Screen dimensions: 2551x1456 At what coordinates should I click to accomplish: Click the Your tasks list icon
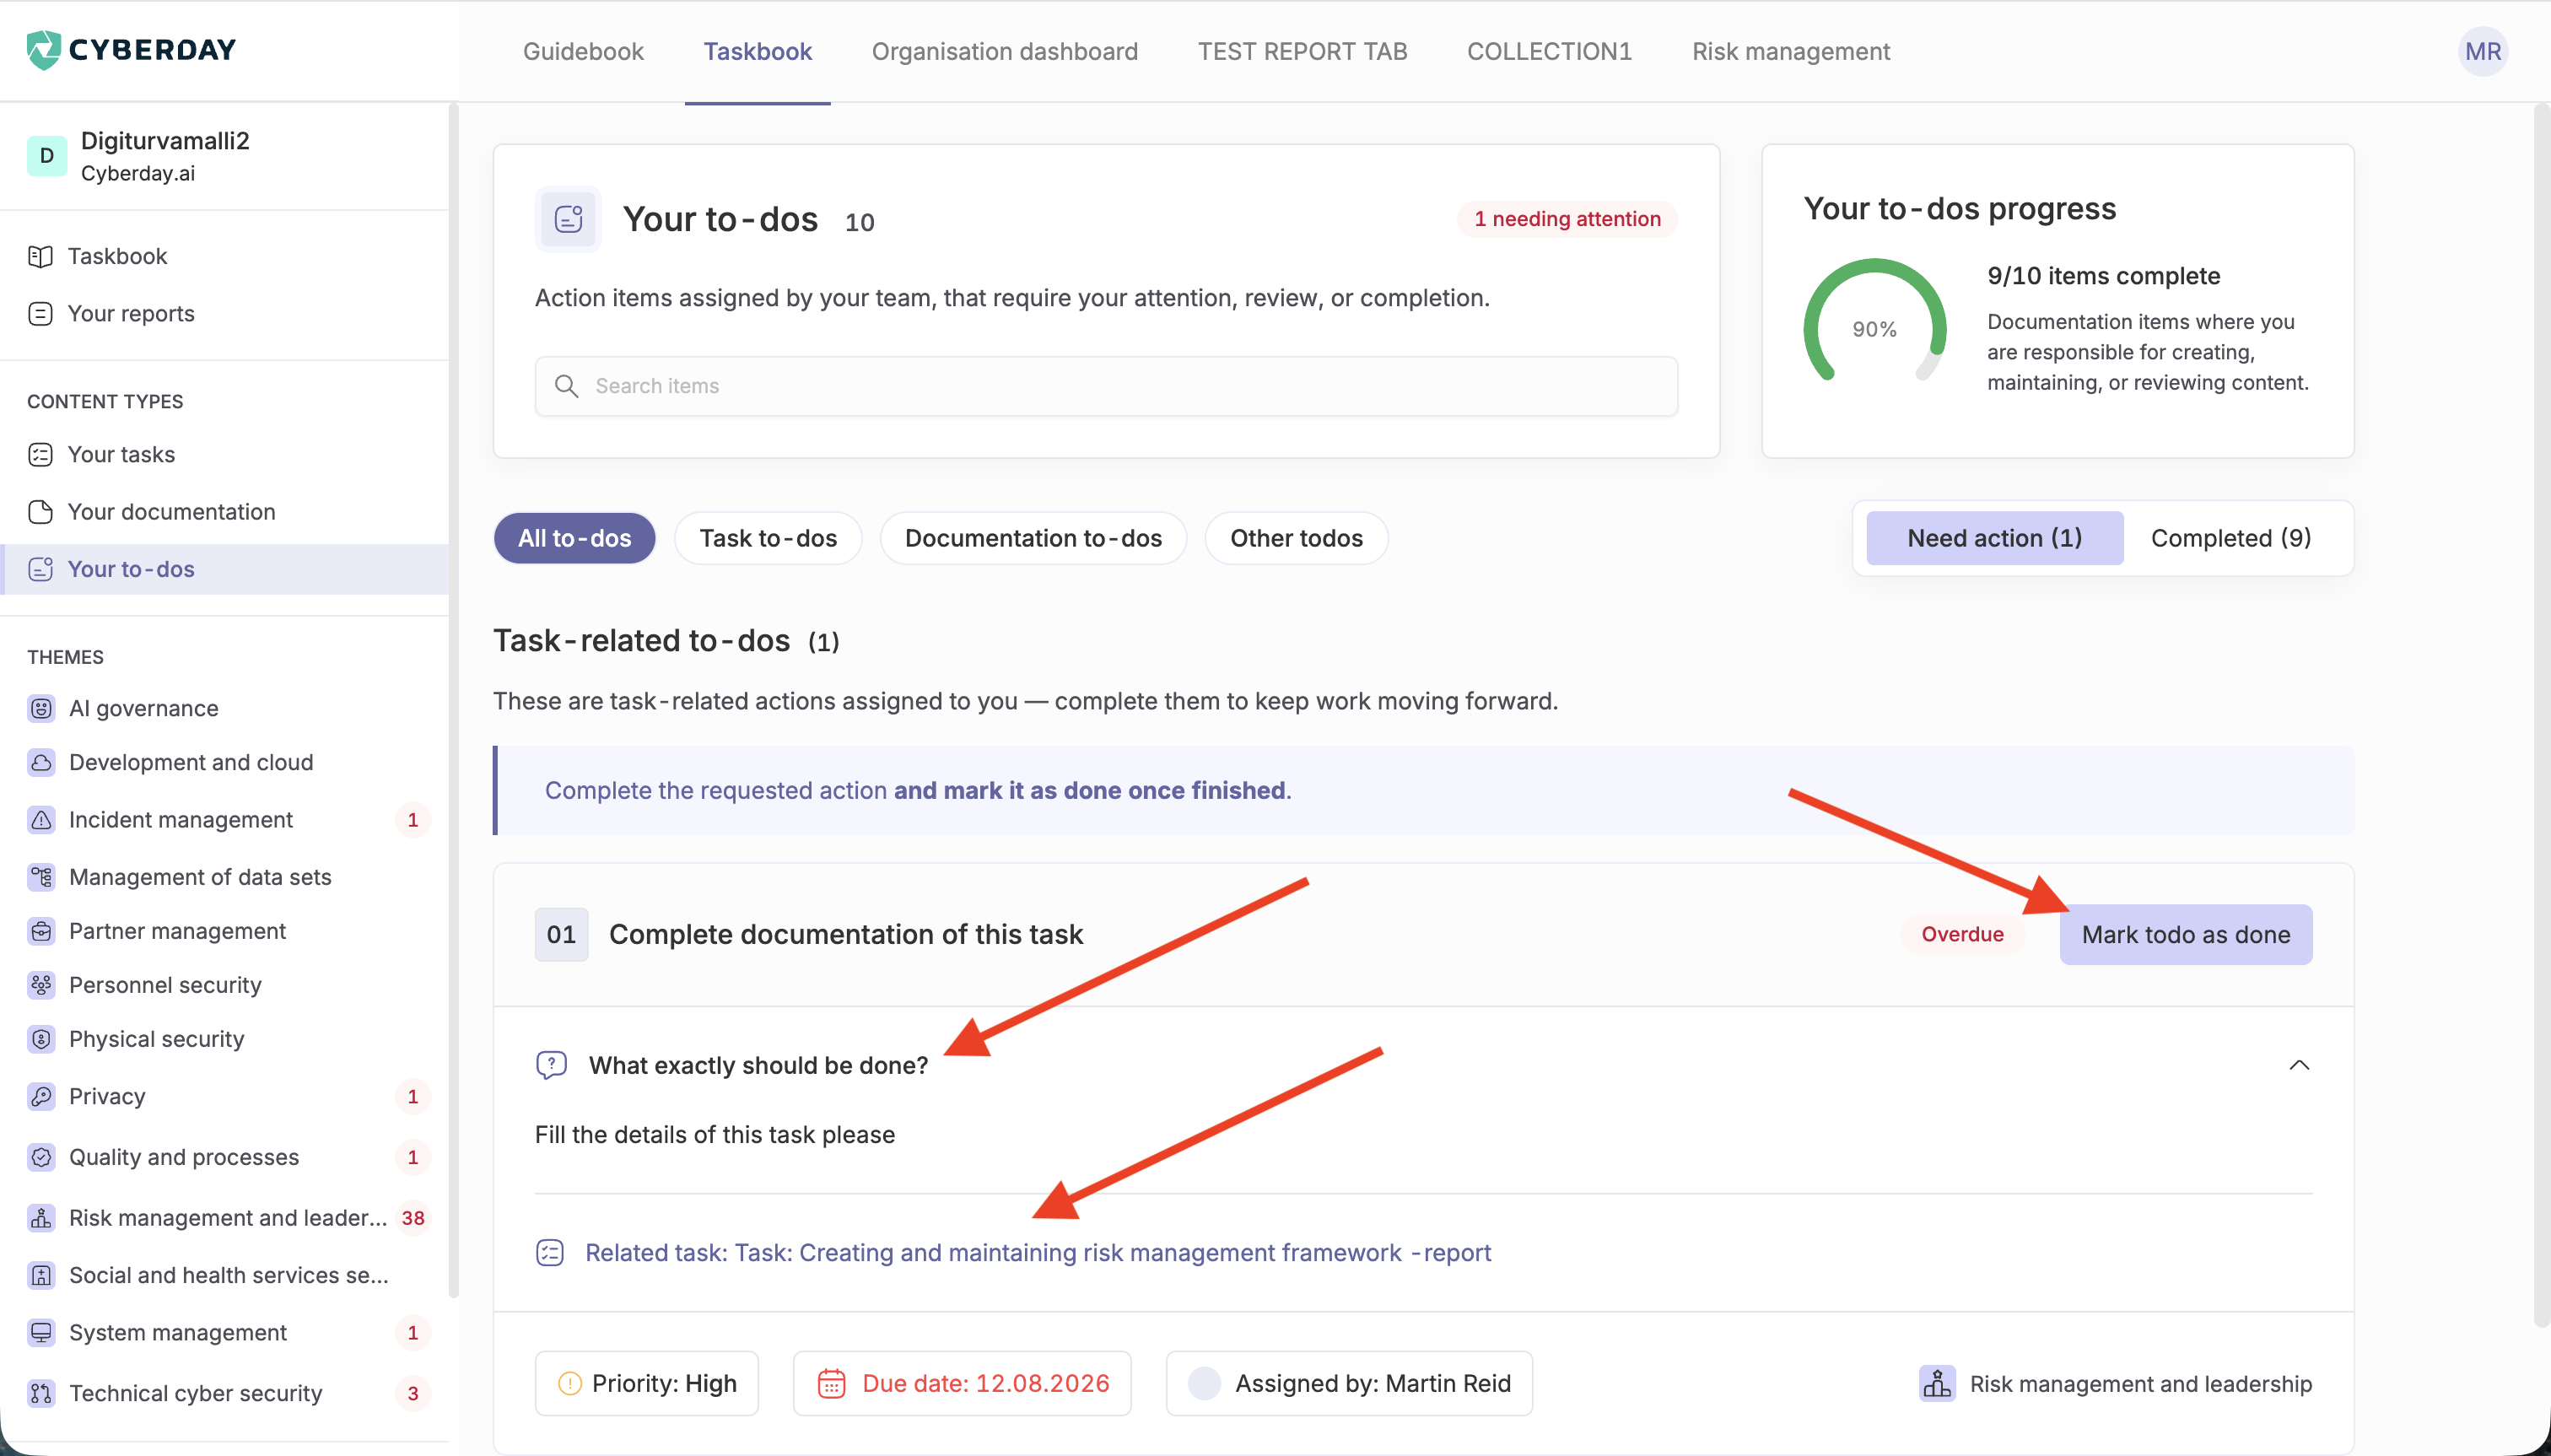40,455
